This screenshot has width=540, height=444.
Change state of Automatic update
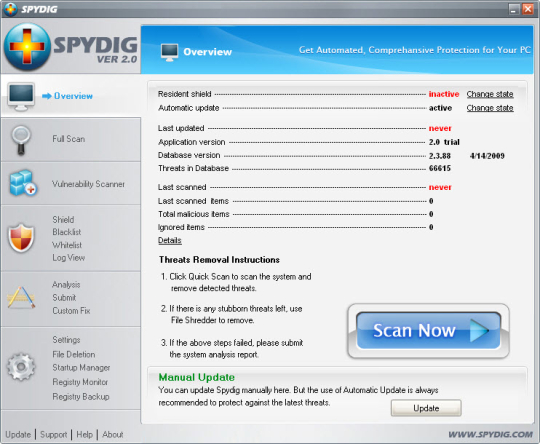[x=490, y=108]
